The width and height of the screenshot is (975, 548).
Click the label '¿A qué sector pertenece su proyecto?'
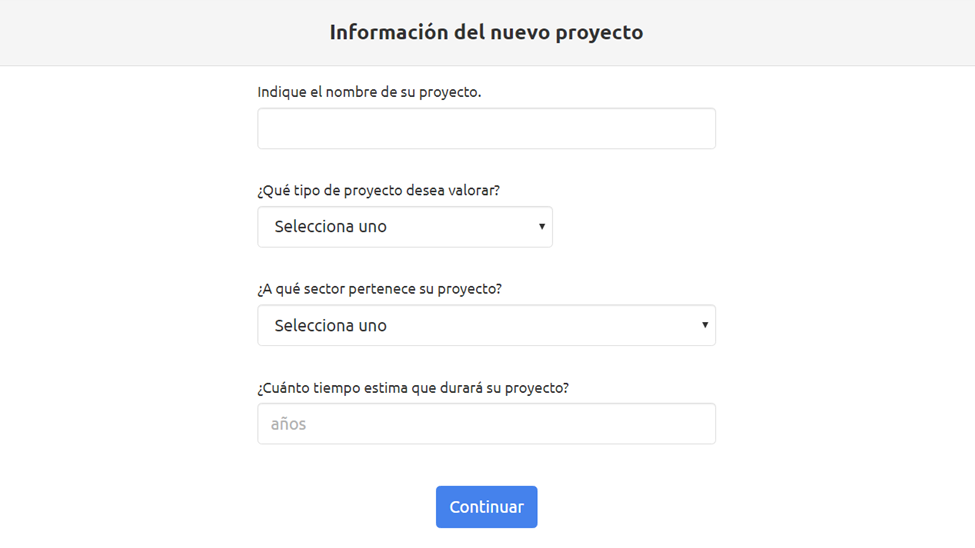point(379,289)
